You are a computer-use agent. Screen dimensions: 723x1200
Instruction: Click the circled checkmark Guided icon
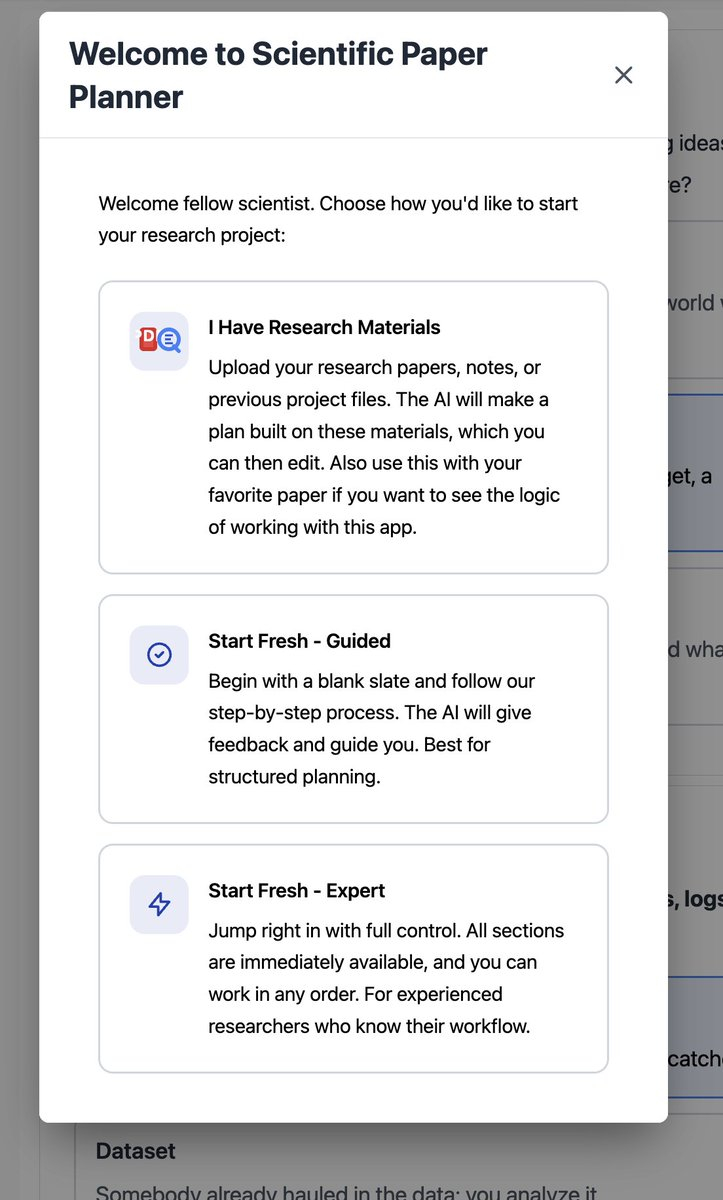(159, 655)
